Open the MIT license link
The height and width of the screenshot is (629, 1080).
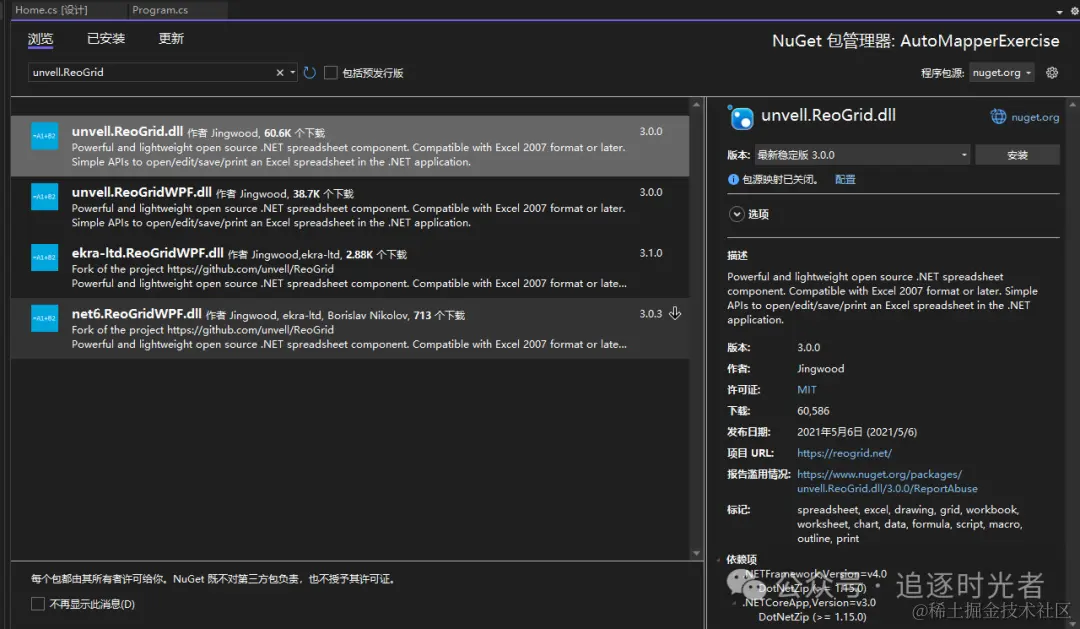pos(807,389)
